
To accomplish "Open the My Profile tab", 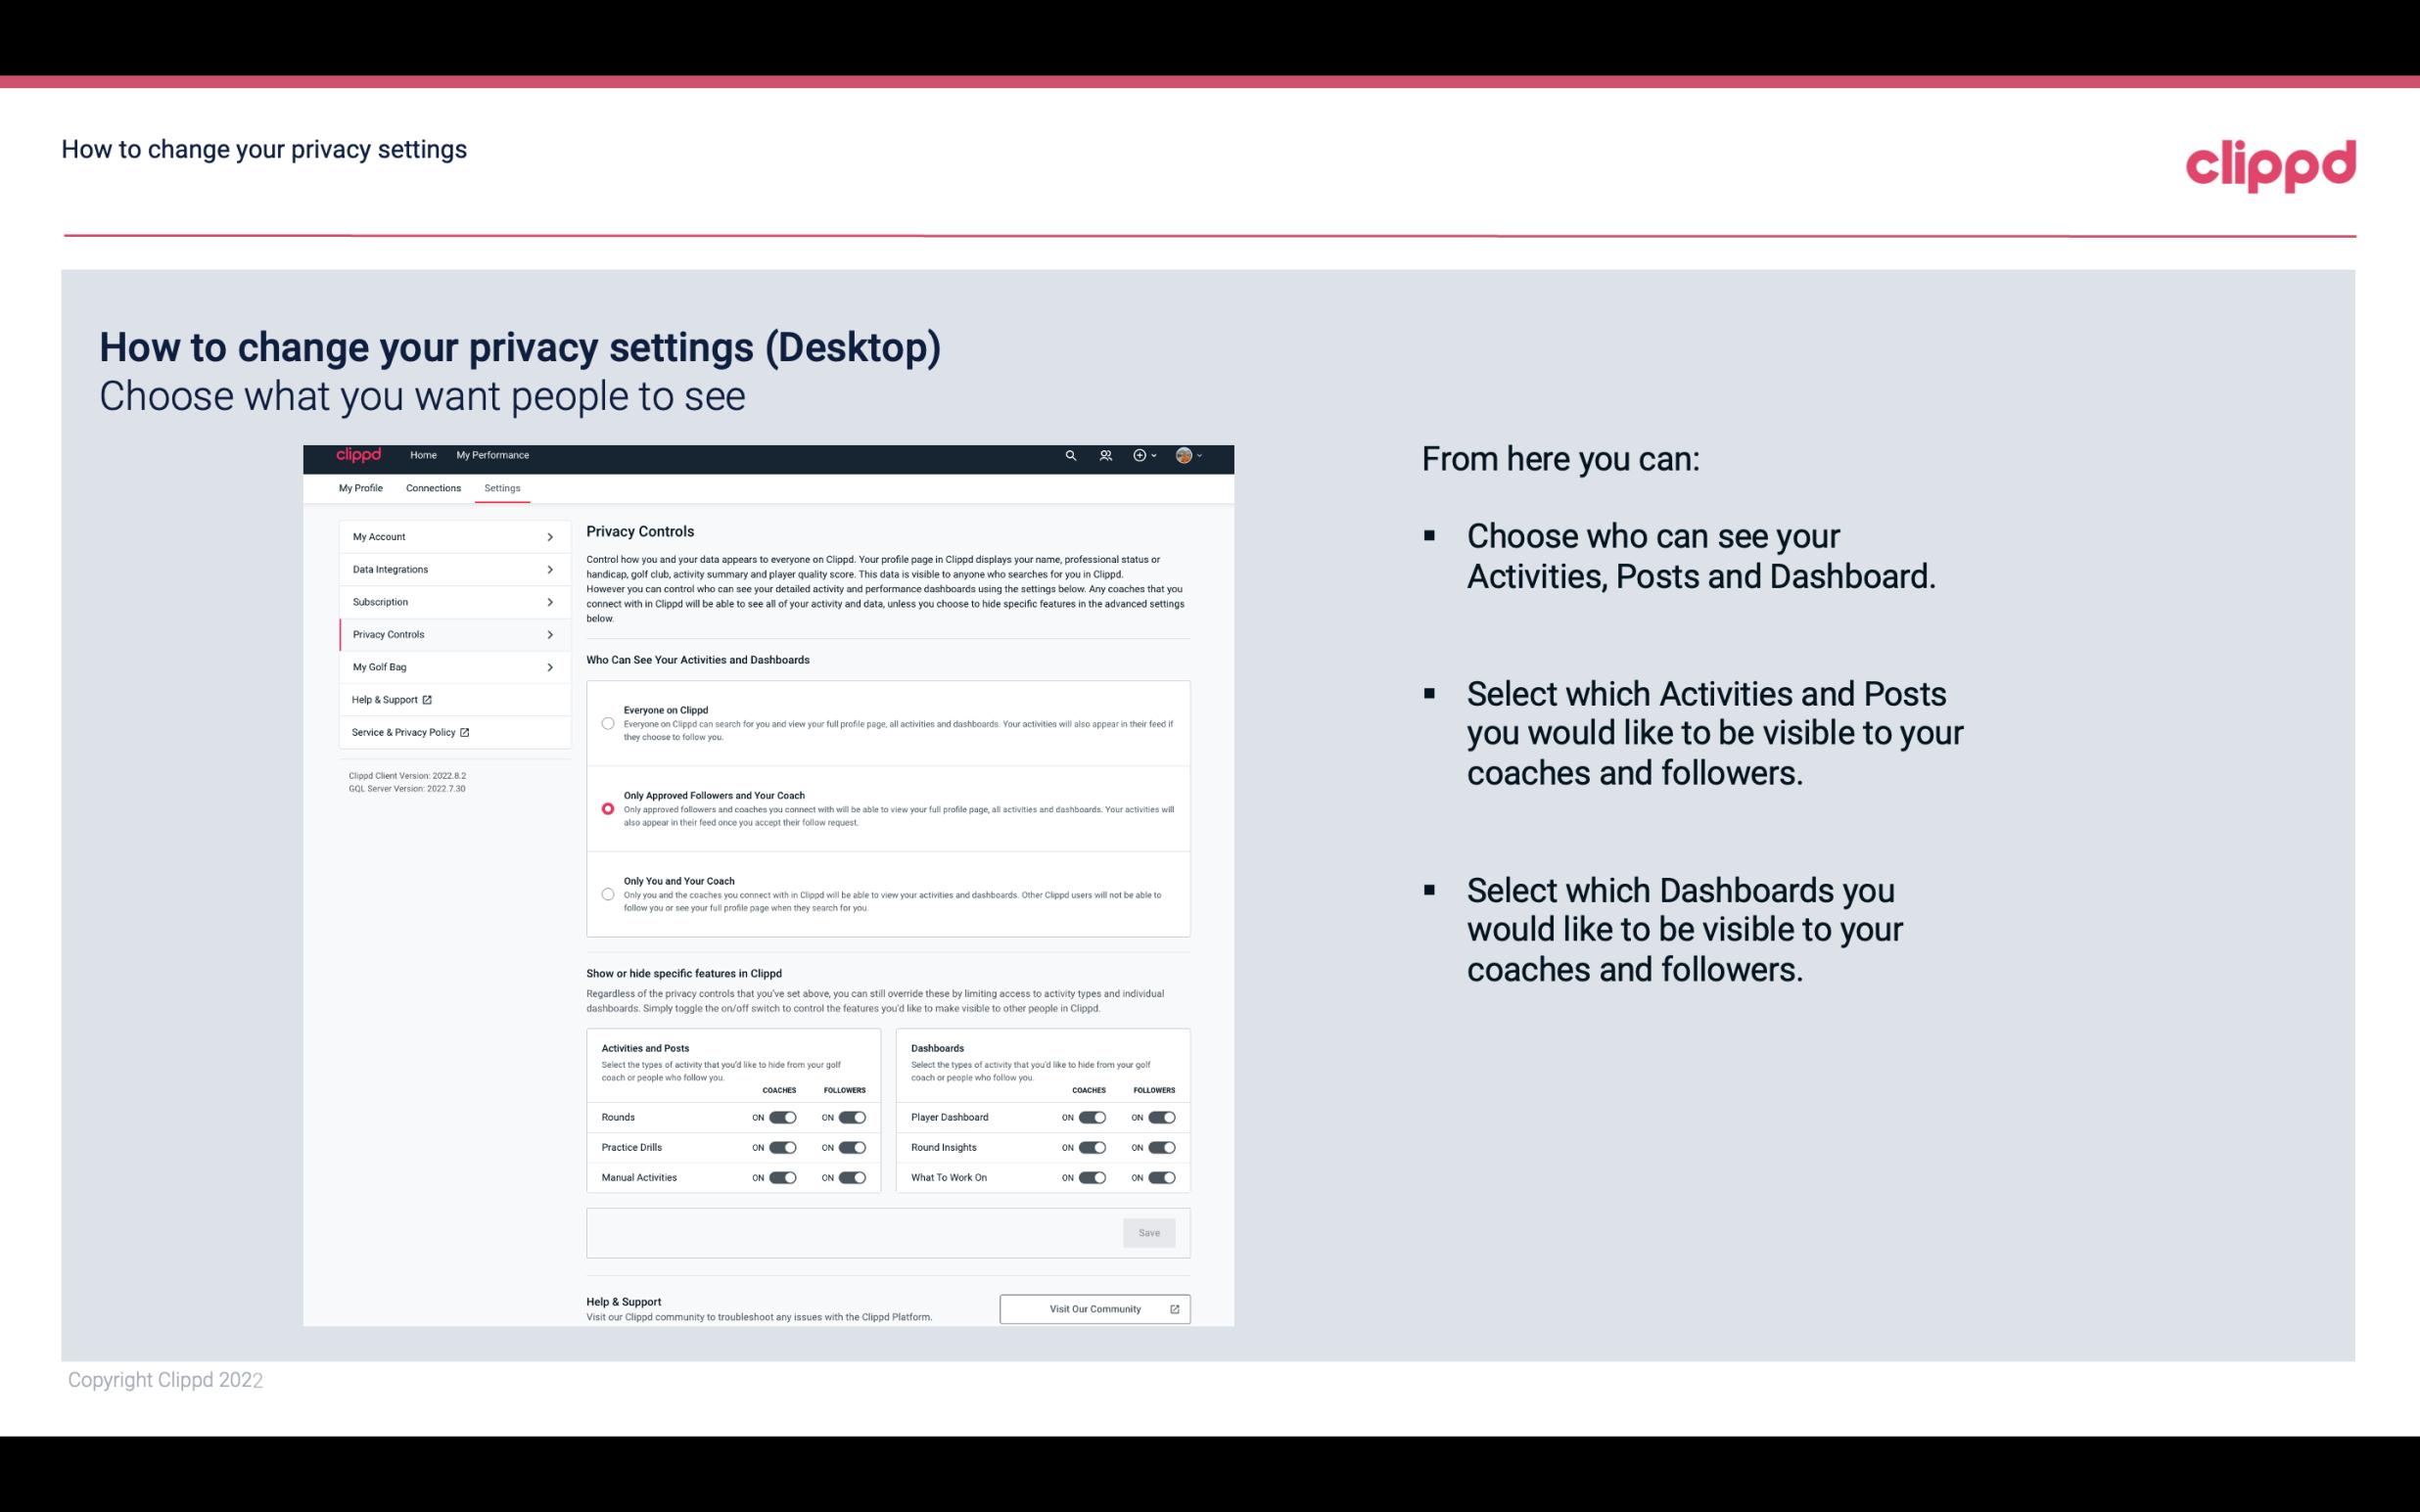I will [360, 487].
